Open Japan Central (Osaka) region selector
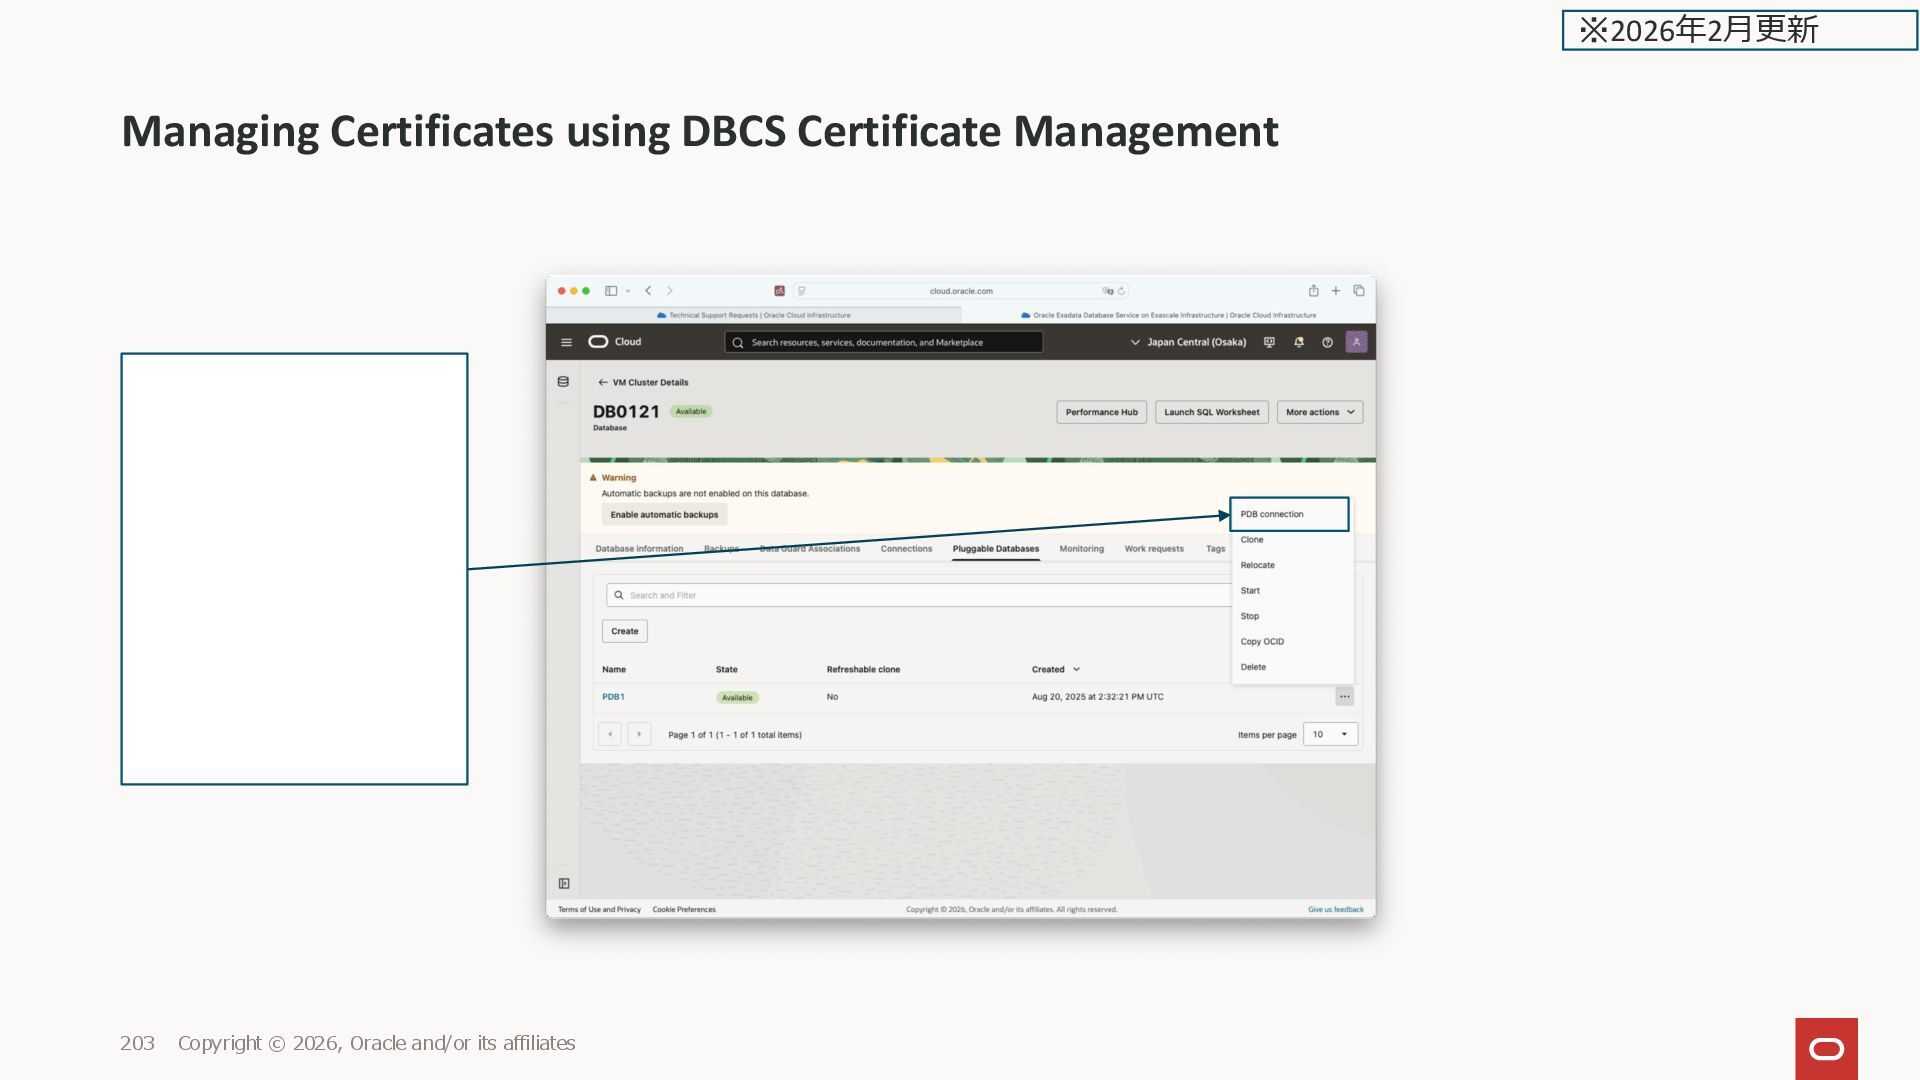 1188,342
